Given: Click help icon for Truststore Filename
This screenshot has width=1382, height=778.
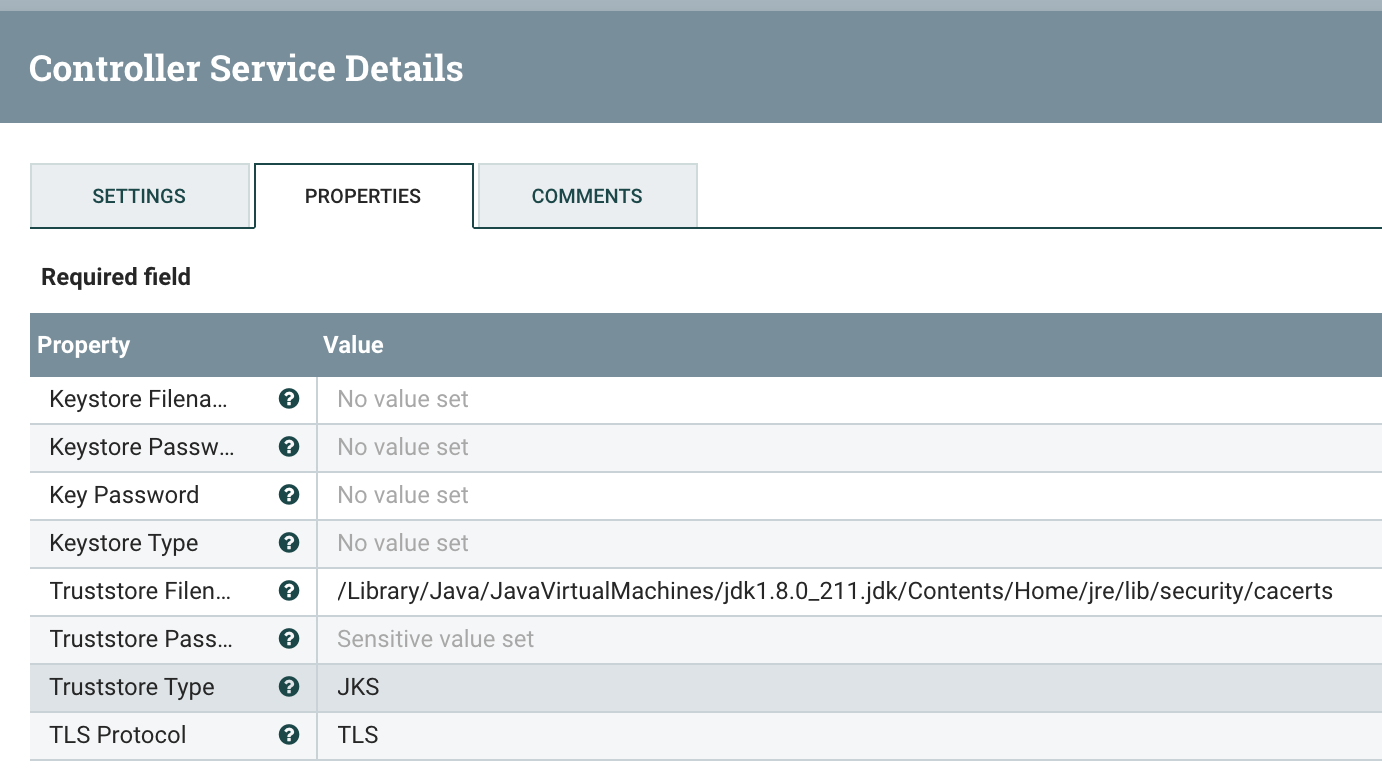Looking at the screenshot, I should pyautogui.click(x=289, y=591).
